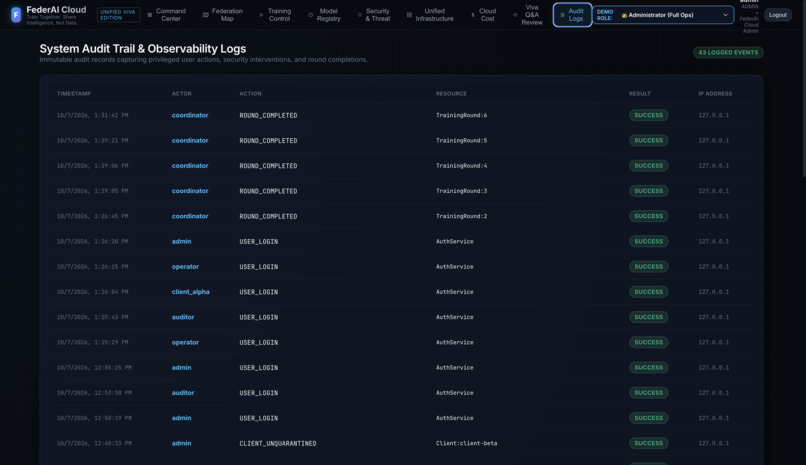Select the Audit Logs tab
This screenshot has width=806, height=465.
coord(572,15)
